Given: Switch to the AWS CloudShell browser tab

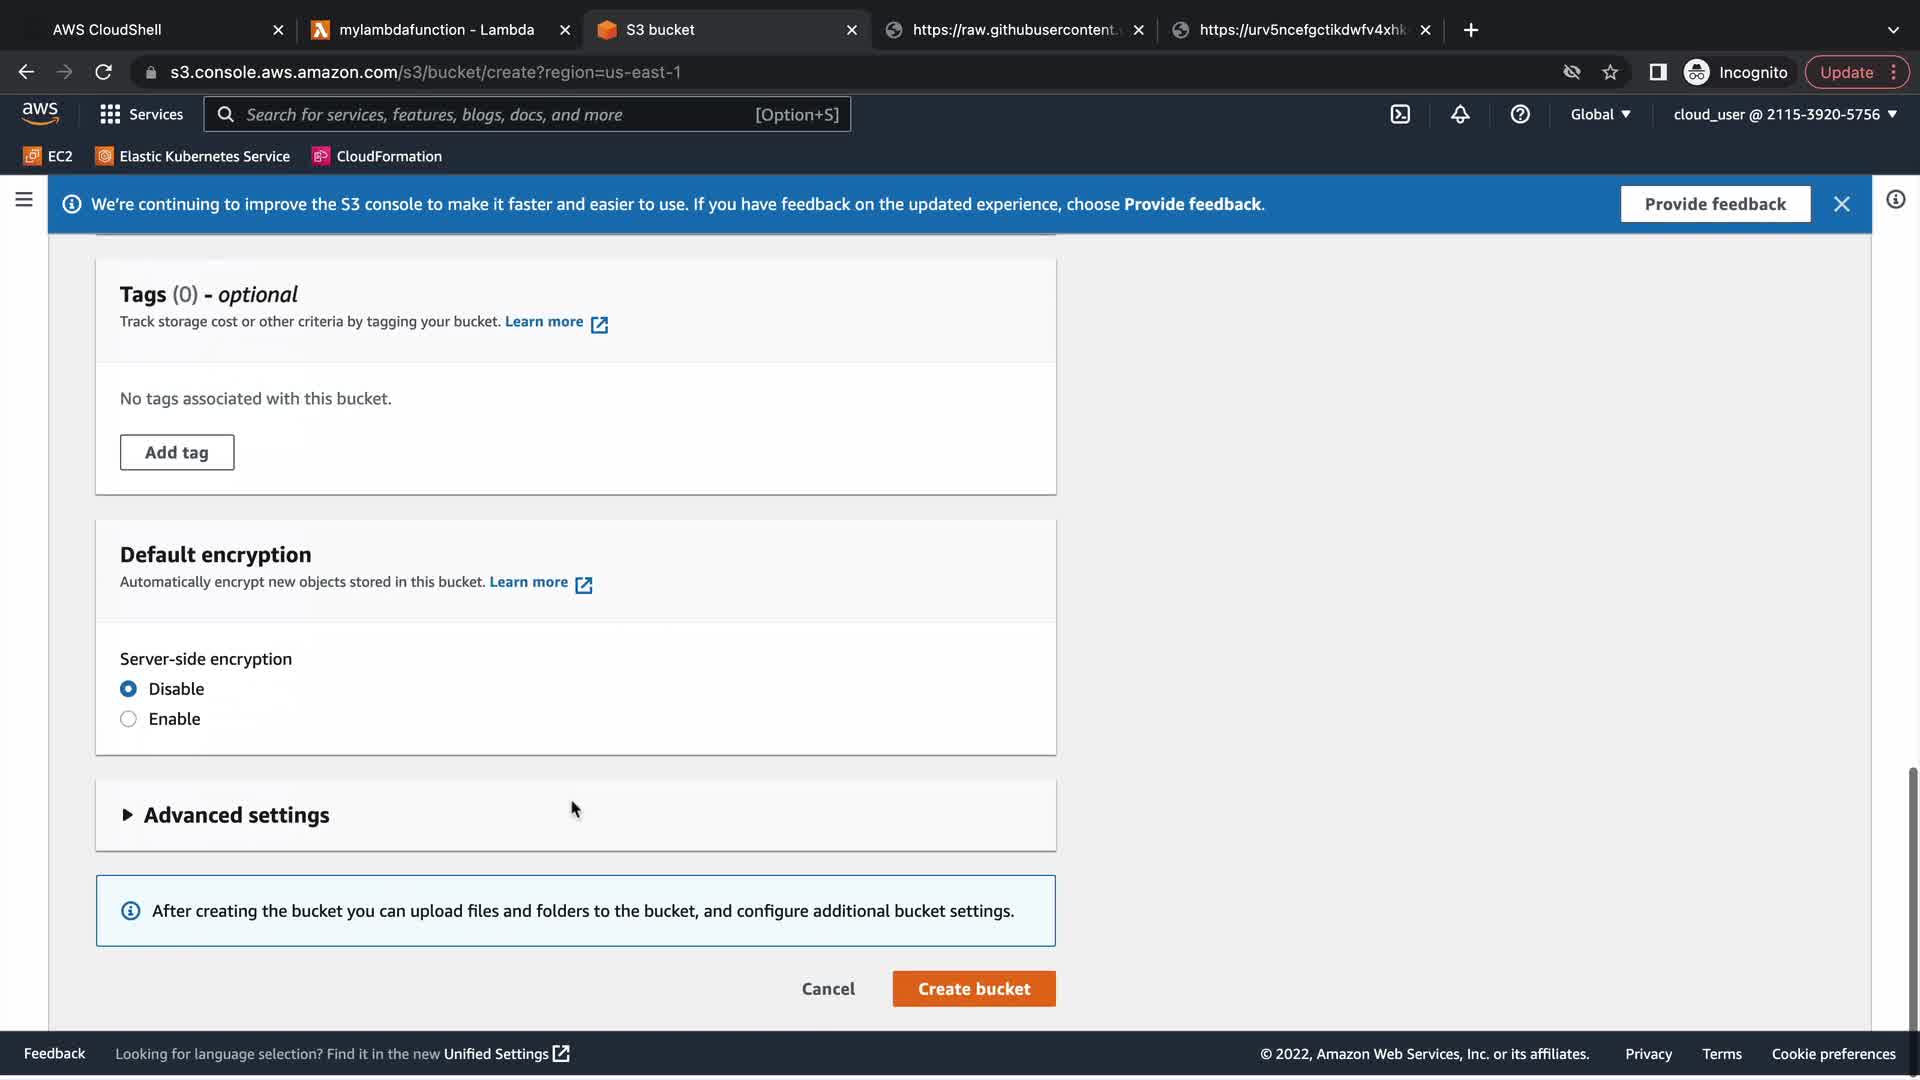Looking at the screenshot, I should (x=107, y=30).
